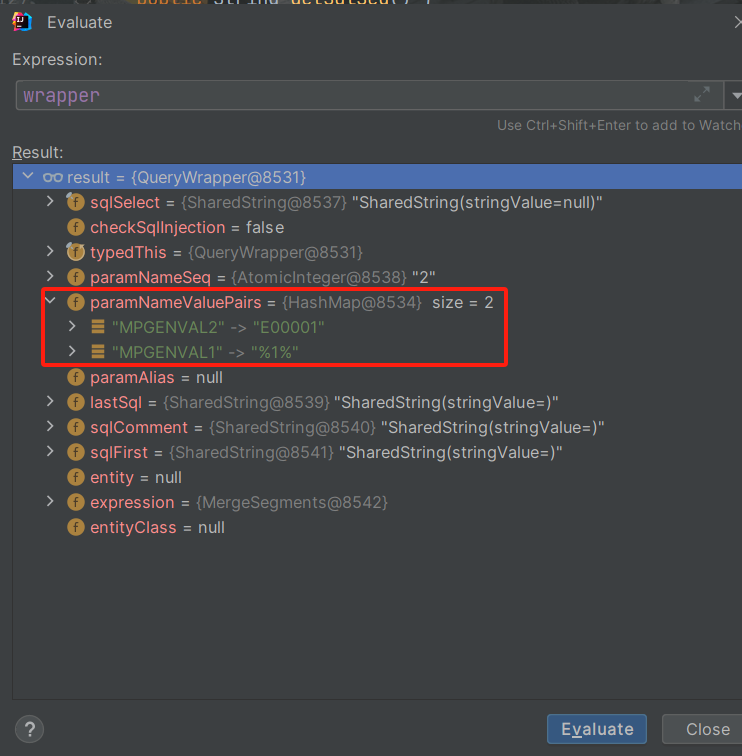Click the field icon of checkSqlInjection
This screenshot has width=742, height=756.
coord(76,227)
